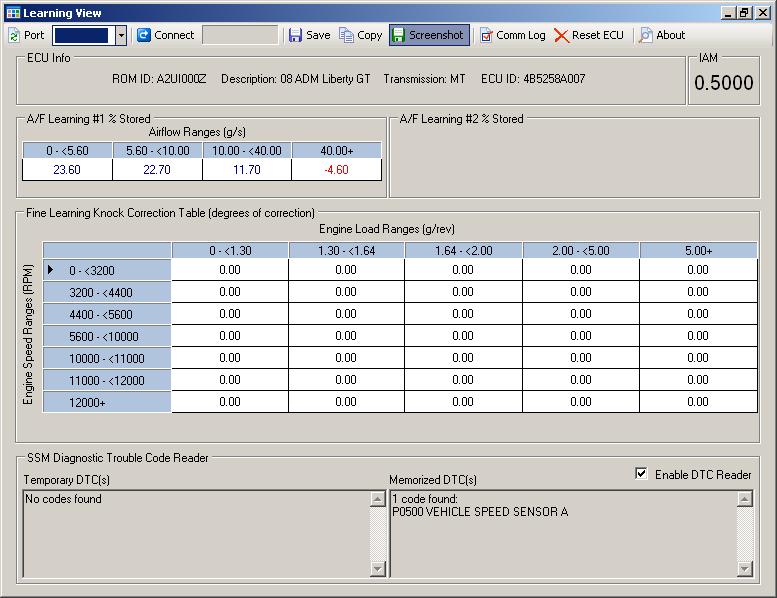Click the 11.70 A/F learning cell

click(x=247, y=169)
